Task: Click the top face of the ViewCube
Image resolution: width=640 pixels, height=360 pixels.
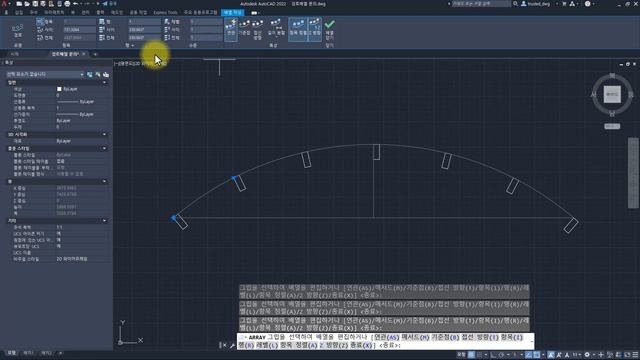Action: pyautogui.click(x=612, y=94)
